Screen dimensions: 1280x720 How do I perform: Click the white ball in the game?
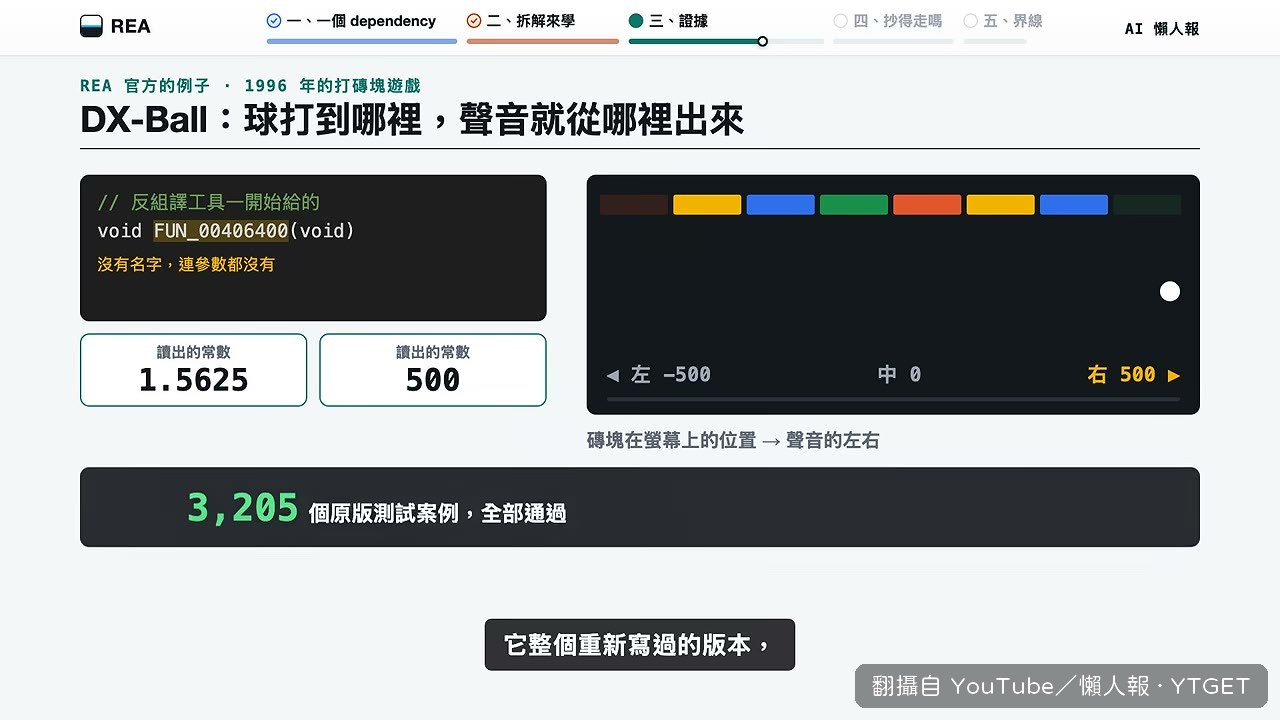1170,291
